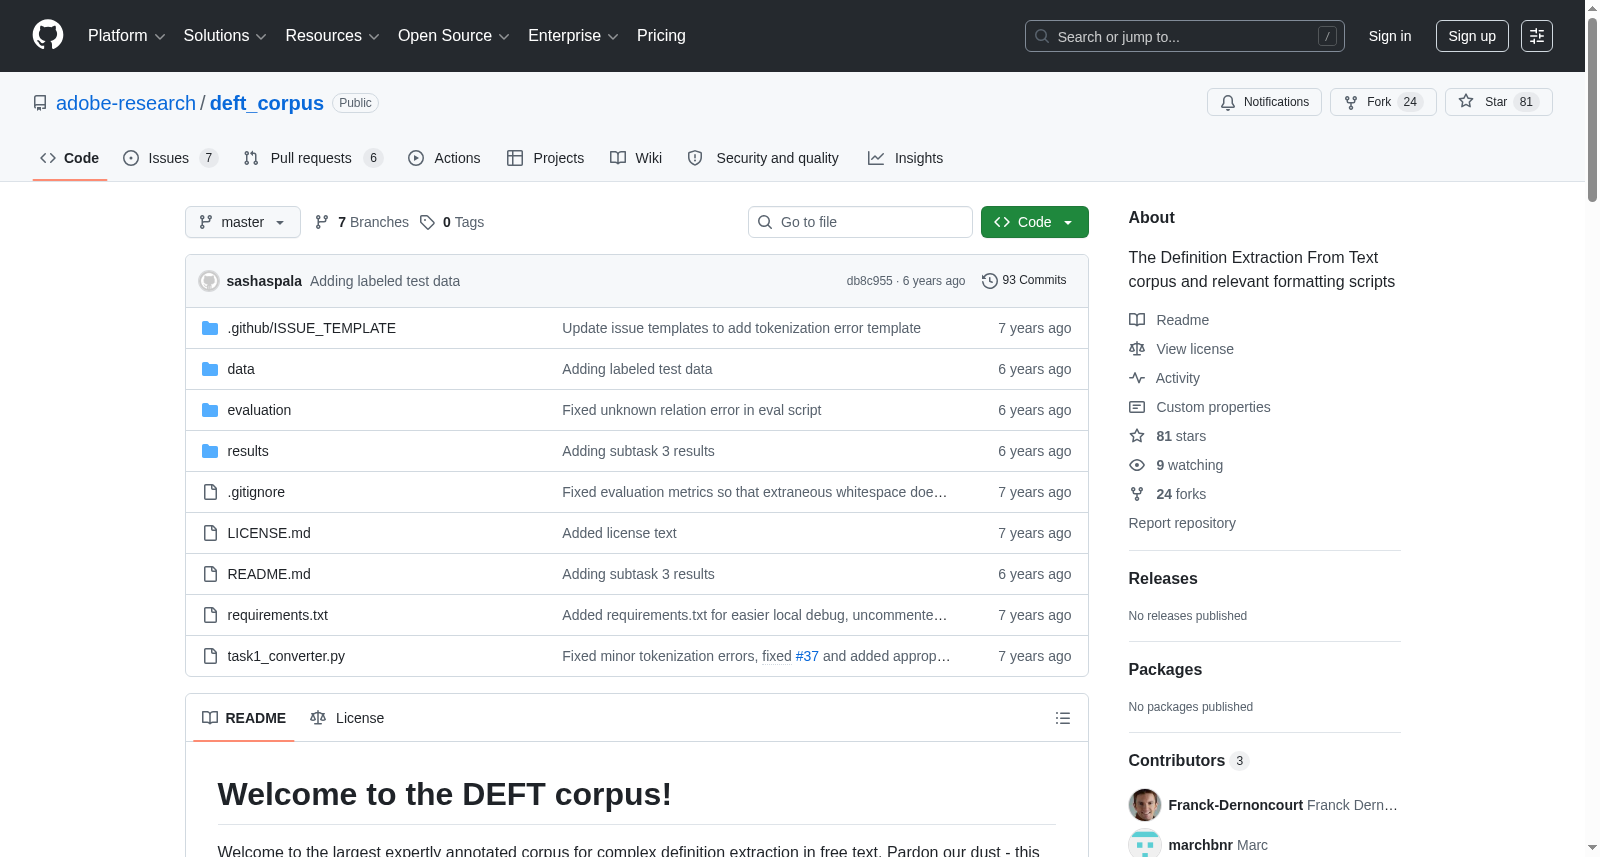Switch to the Pull requests tab
Viewport: 1600px width, 857px height.
click(x=313, y=158)
